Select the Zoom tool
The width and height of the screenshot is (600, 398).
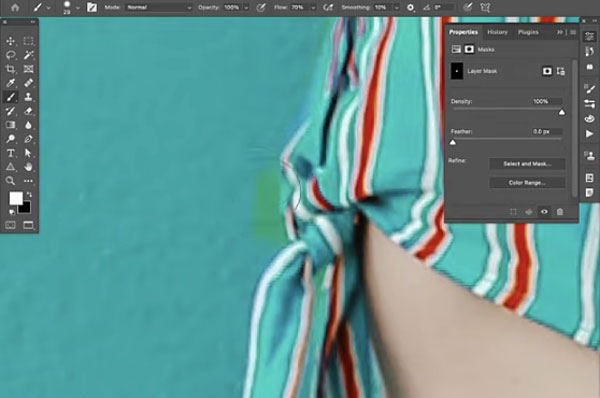pyautogui.click(x=10, y=181)
